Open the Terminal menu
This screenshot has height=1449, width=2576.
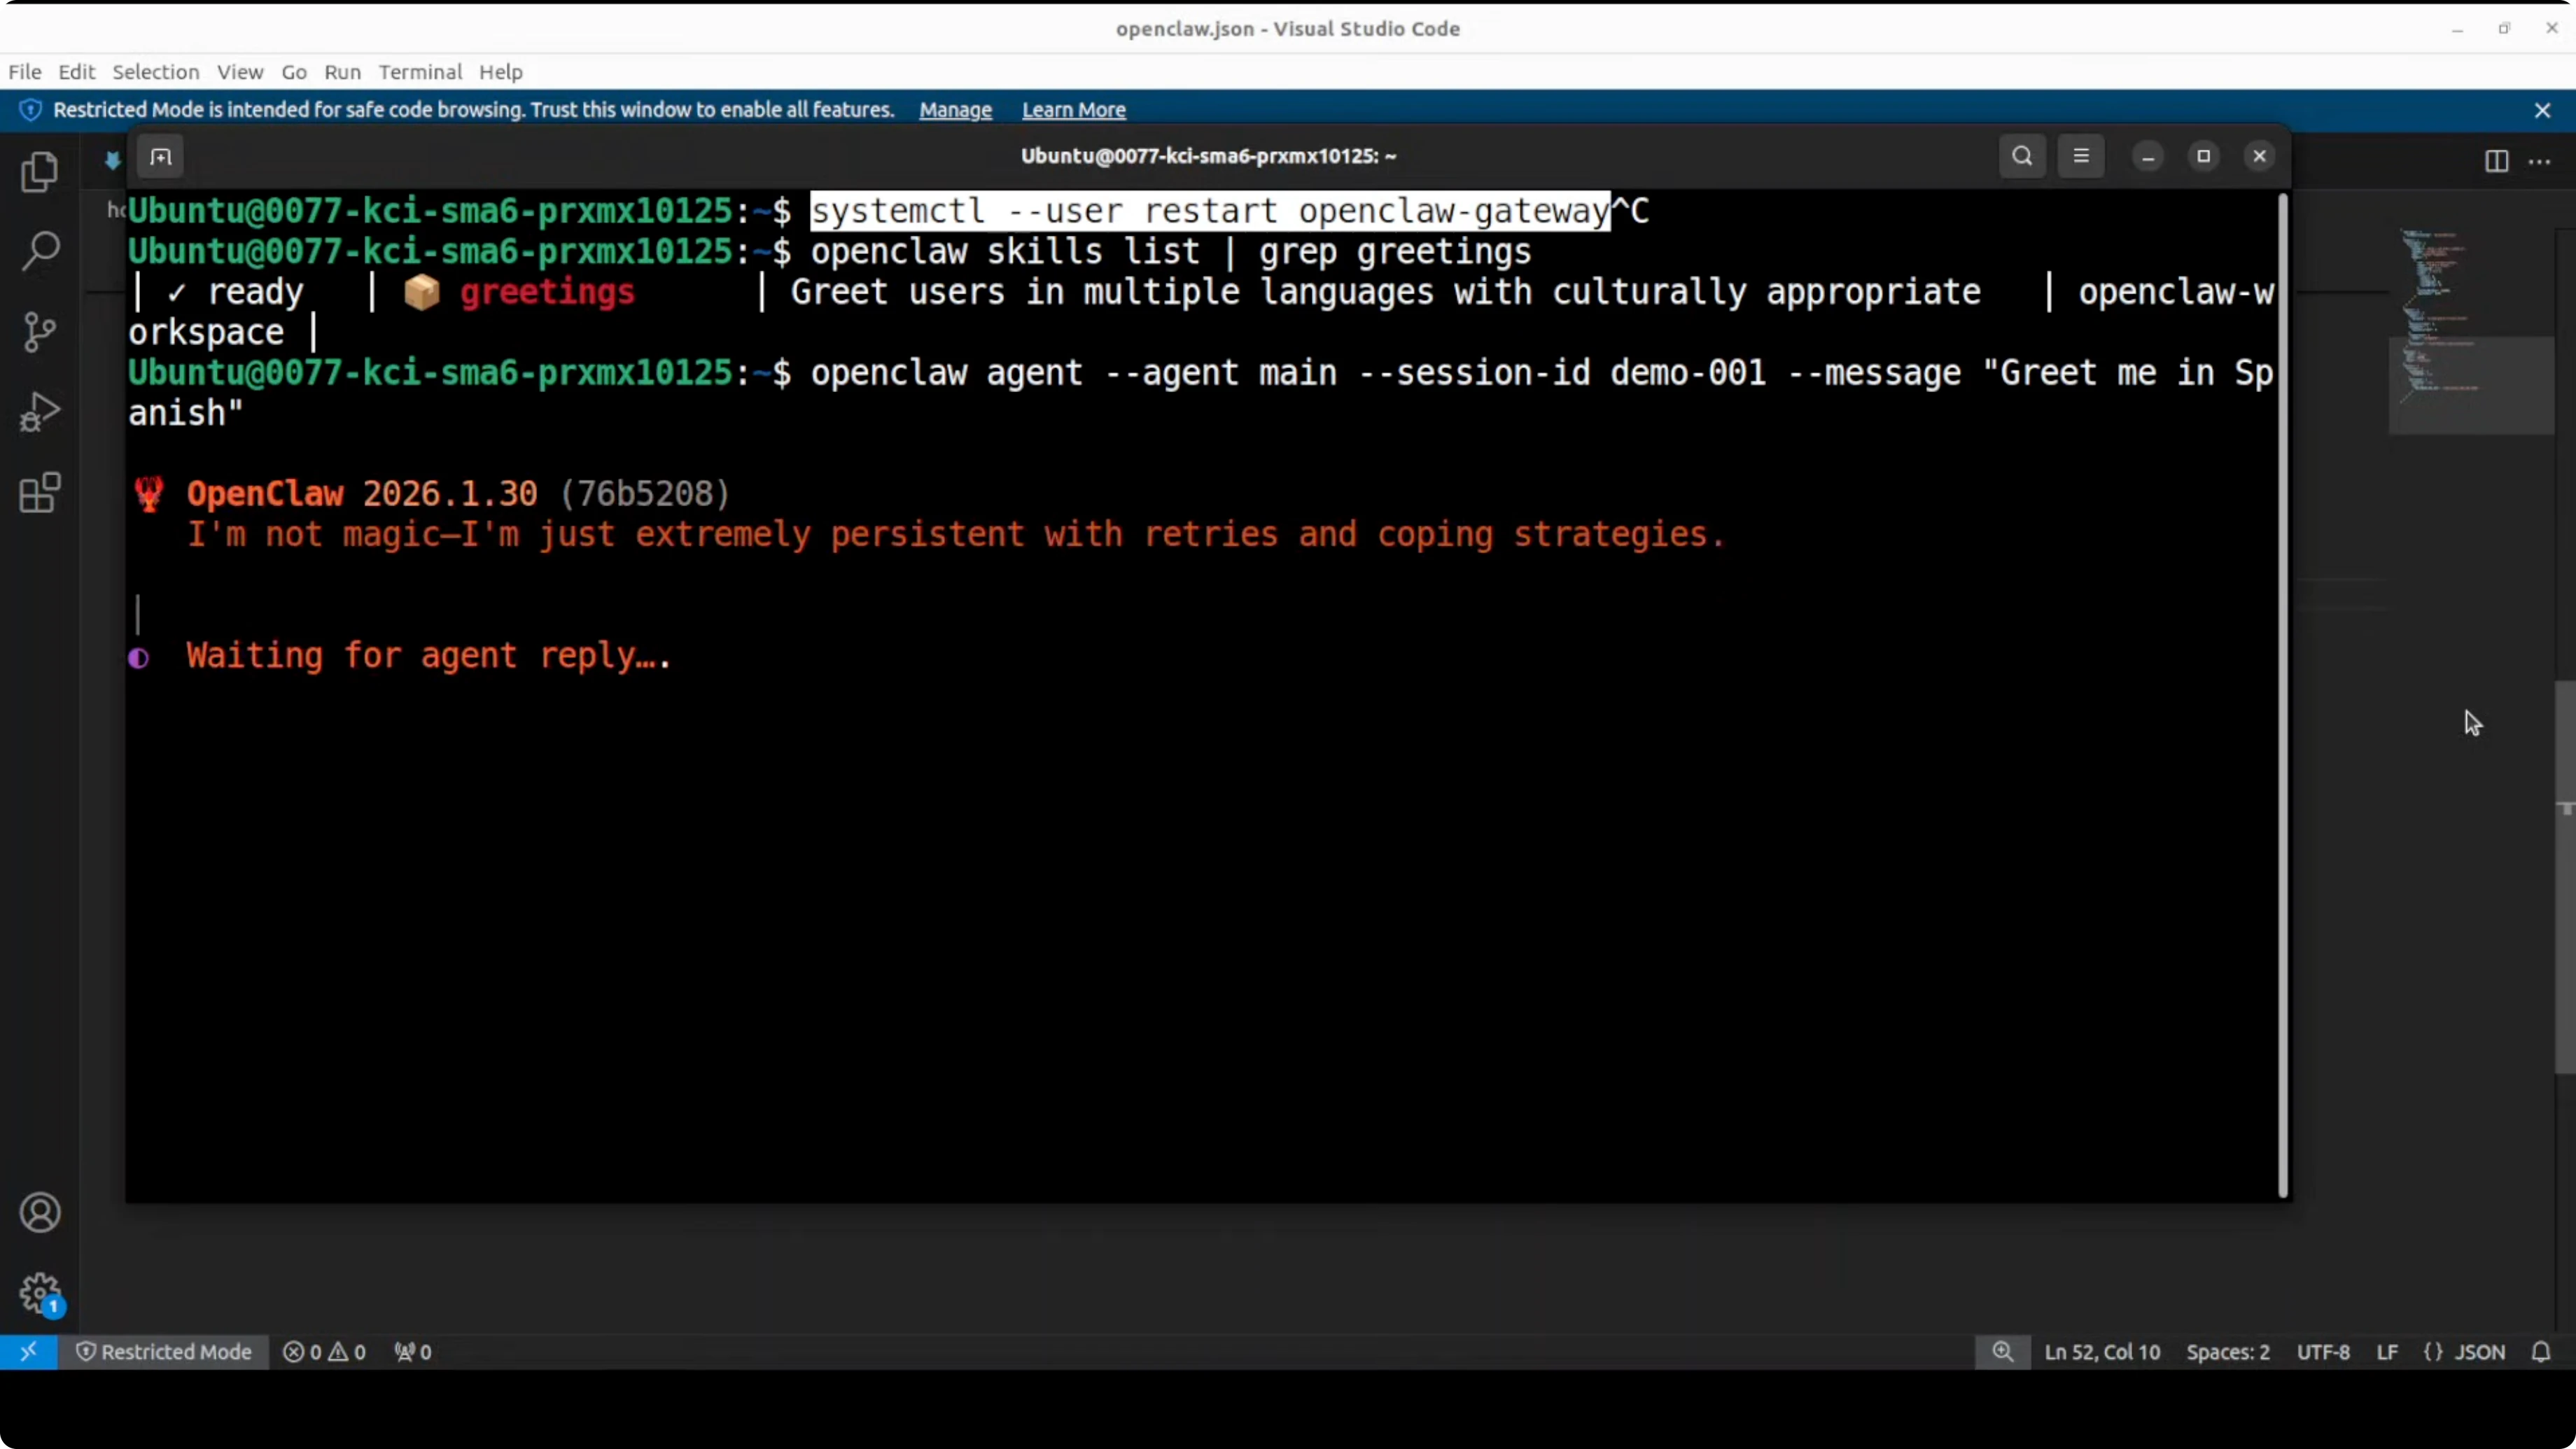420,71
